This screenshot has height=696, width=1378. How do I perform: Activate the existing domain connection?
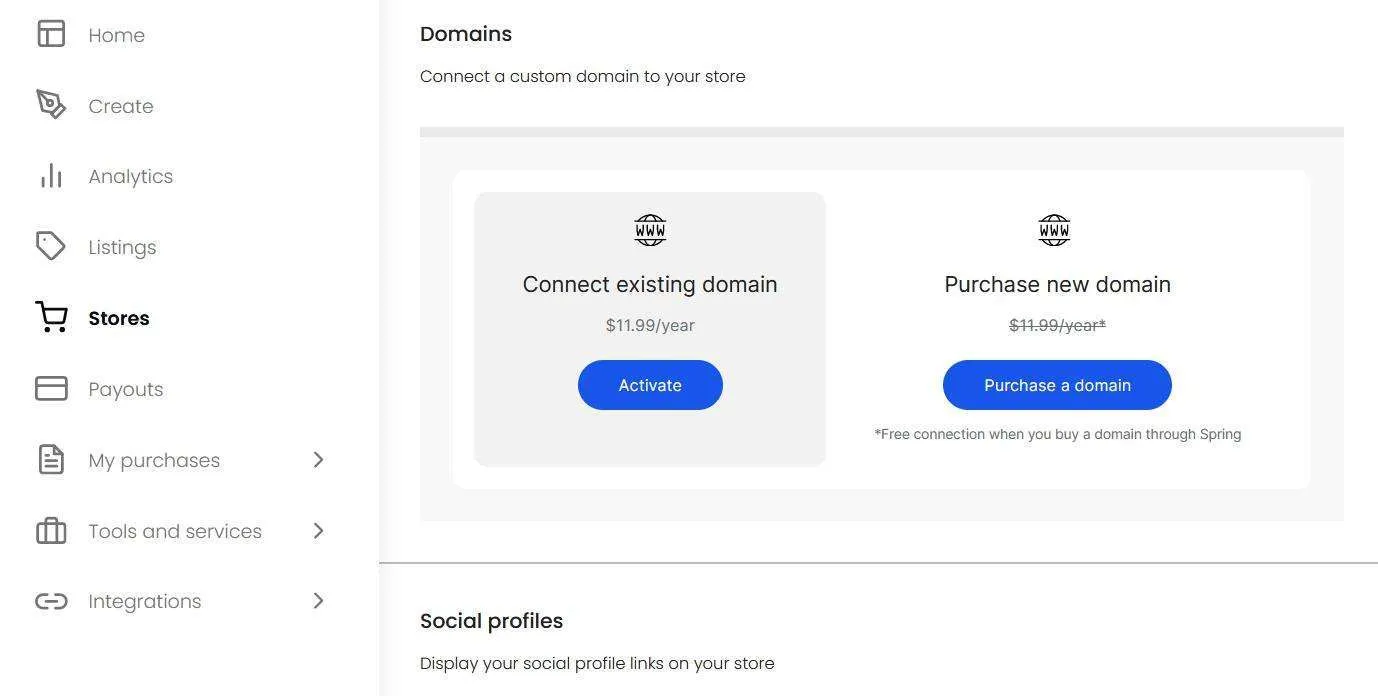(650, 385)
